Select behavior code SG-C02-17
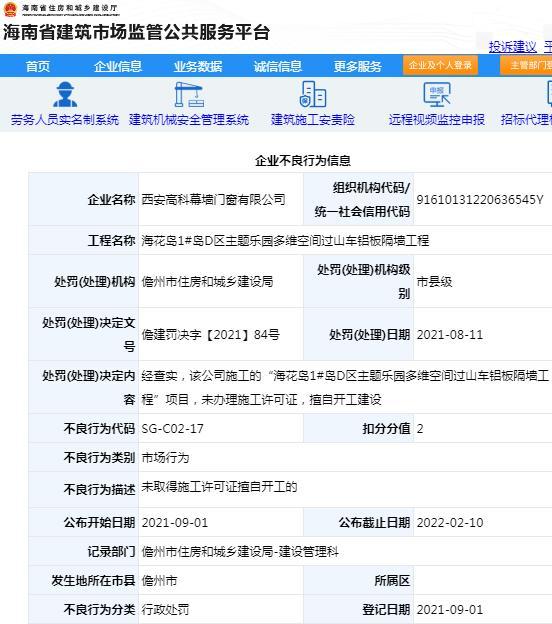 click(x=172, y=429)
